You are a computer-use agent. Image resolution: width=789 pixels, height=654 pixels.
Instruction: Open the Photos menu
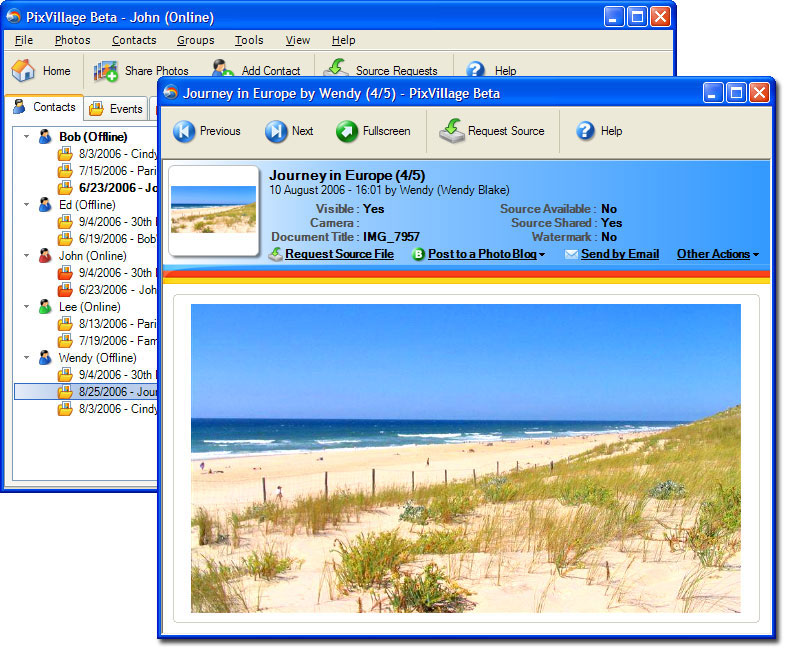72,40
